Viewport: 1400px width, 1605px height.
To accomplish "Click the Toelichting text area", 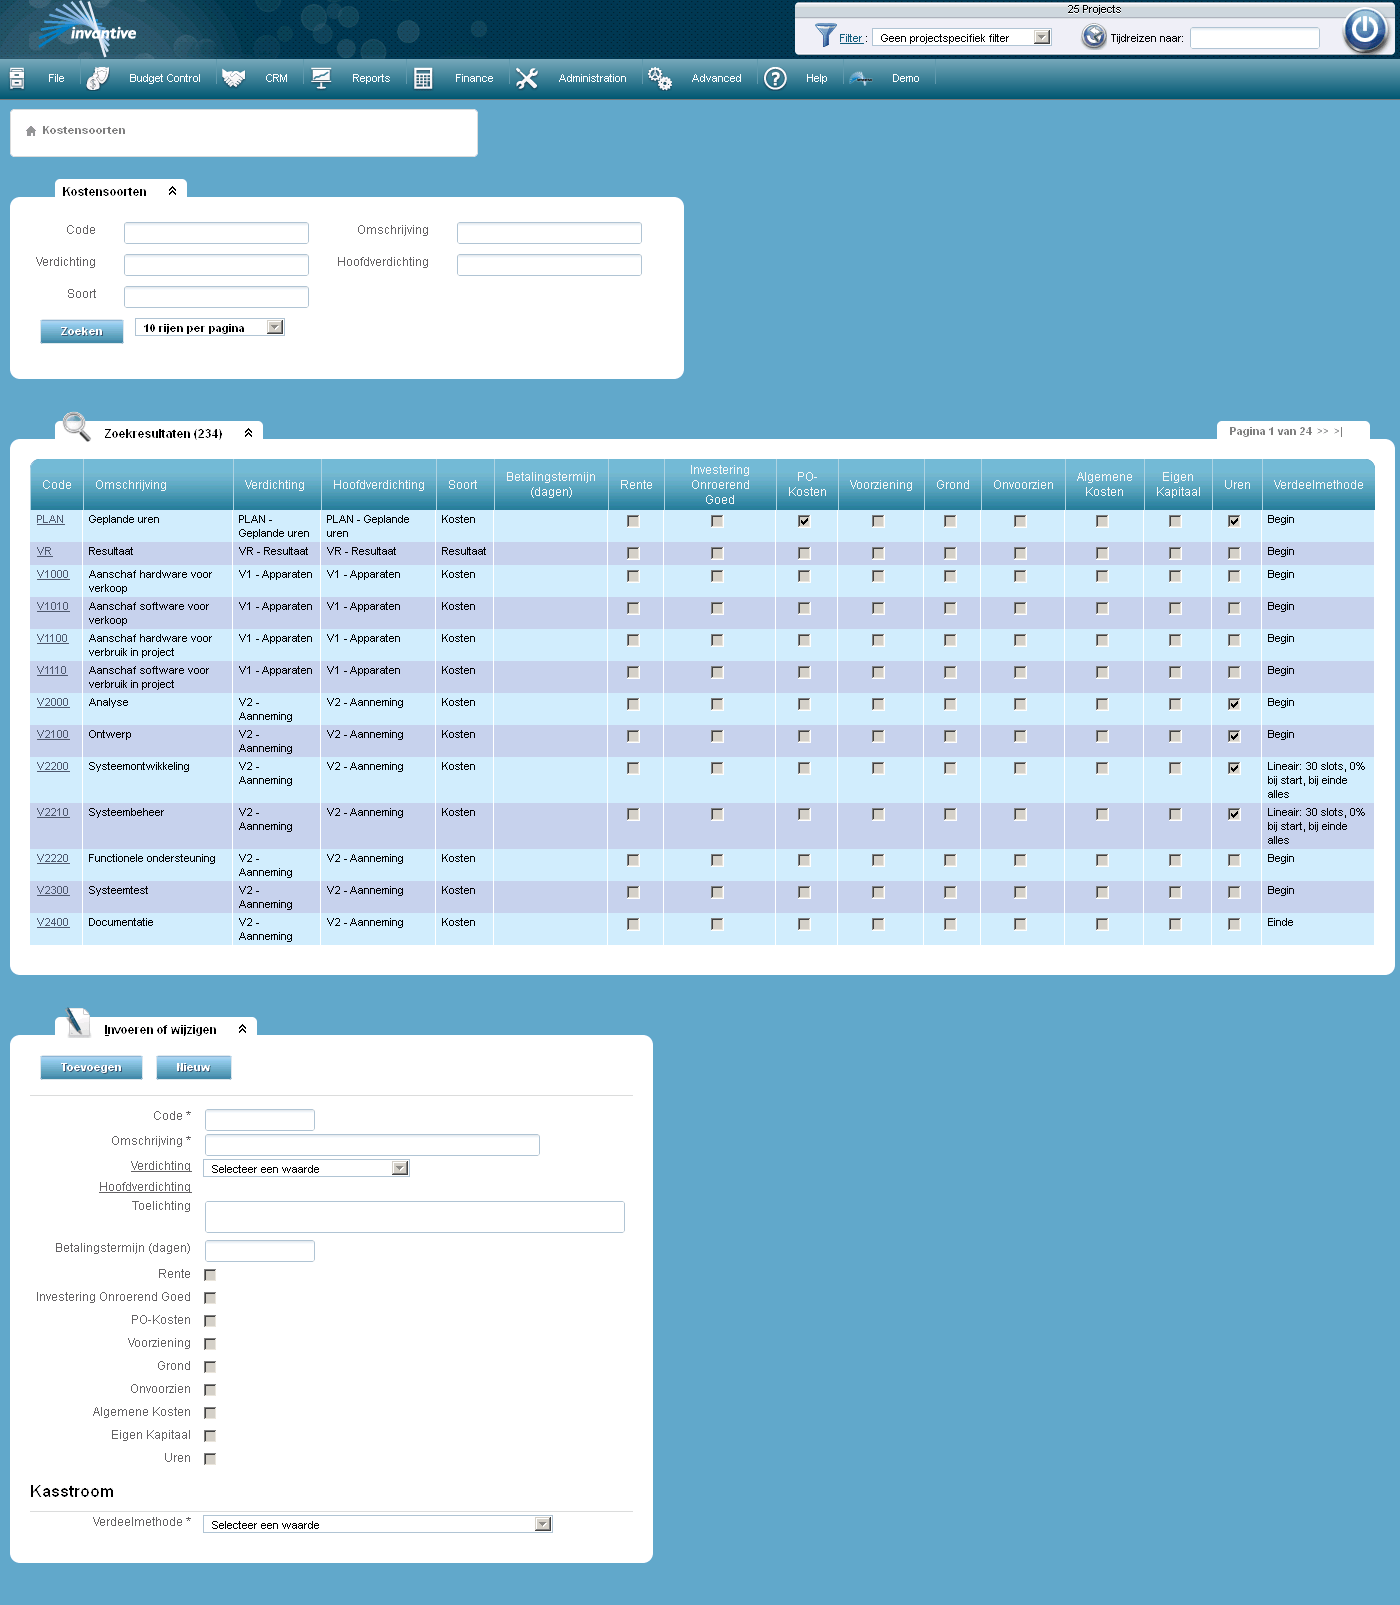I will 415,1217.
